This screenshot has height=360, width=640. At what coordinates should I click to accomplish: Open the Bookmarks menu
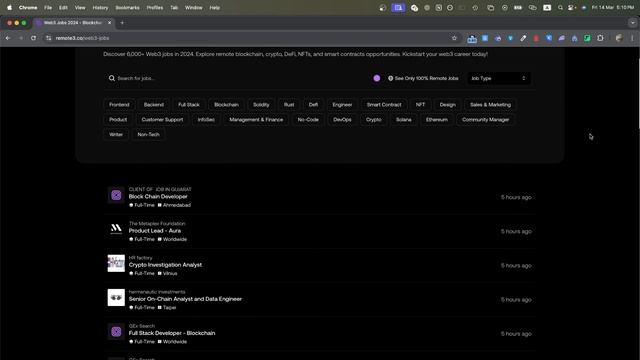coord(127,7)
